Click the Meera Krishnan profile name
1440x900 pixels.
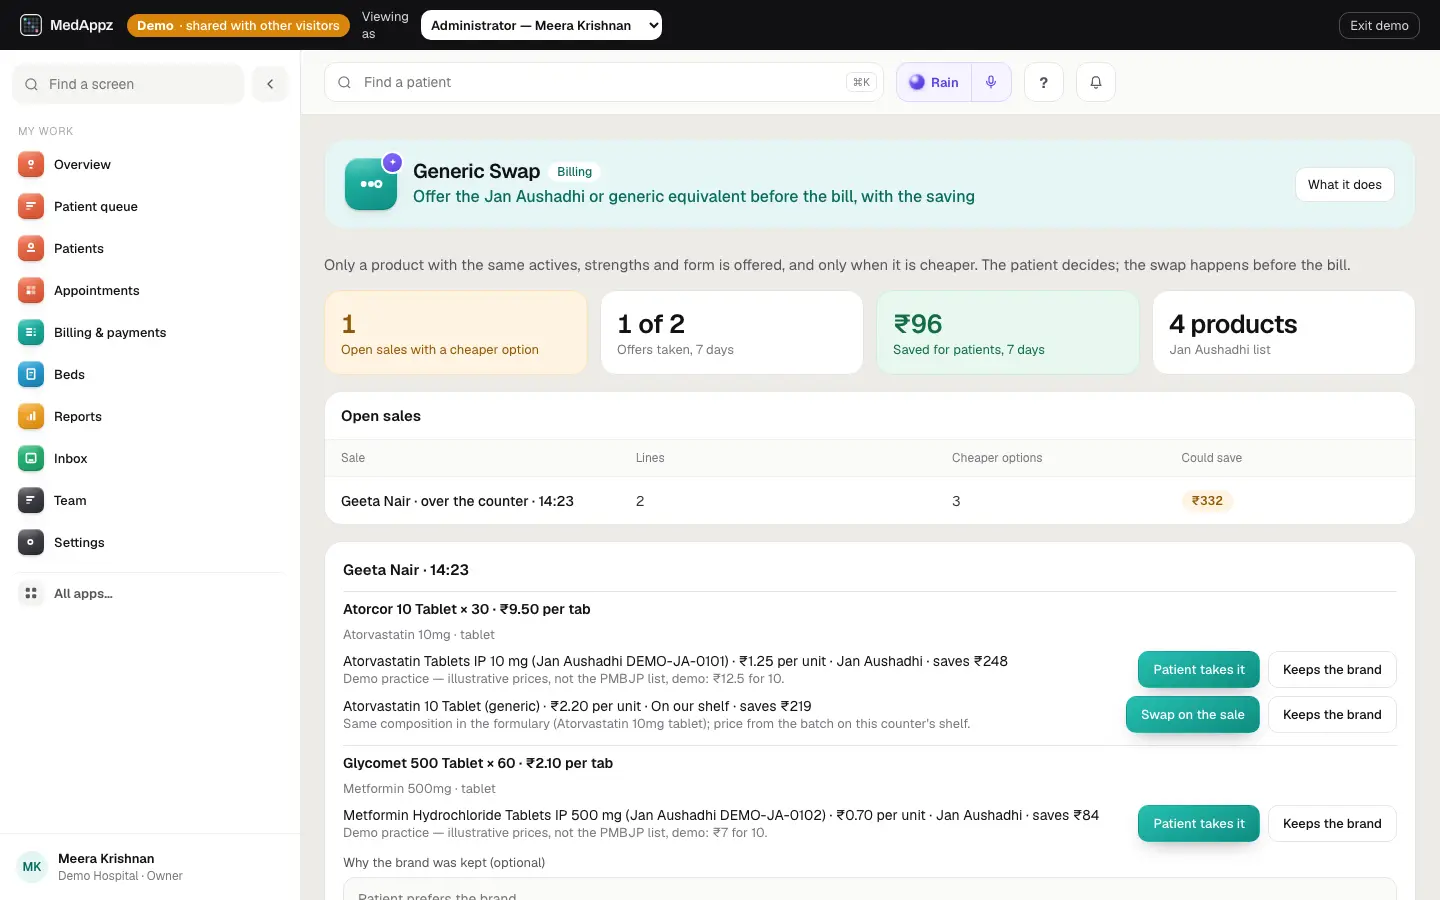click(x=106, y=859)
